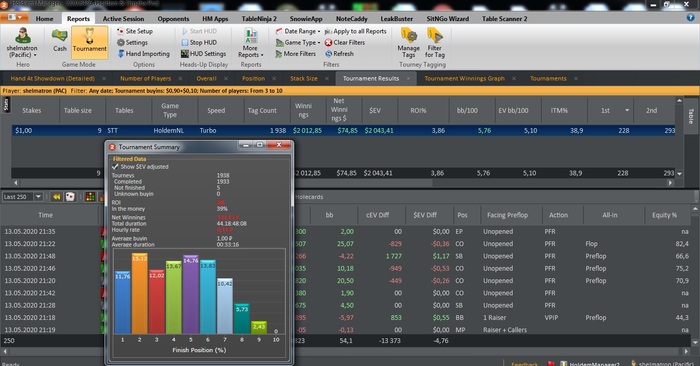Open Hand Importing option
The height and width of the screenshot is (366, 700).
point(143,54)
